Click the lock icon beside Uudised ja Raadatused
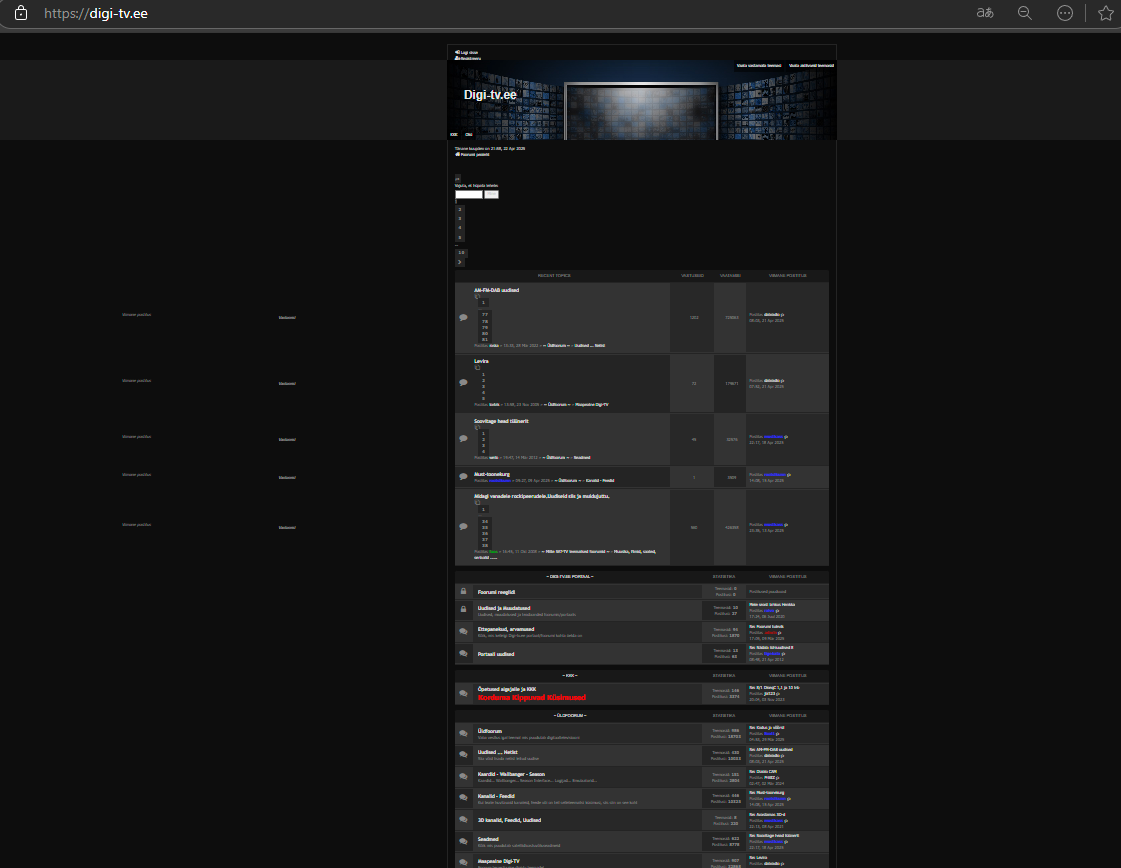 [463, 609]
